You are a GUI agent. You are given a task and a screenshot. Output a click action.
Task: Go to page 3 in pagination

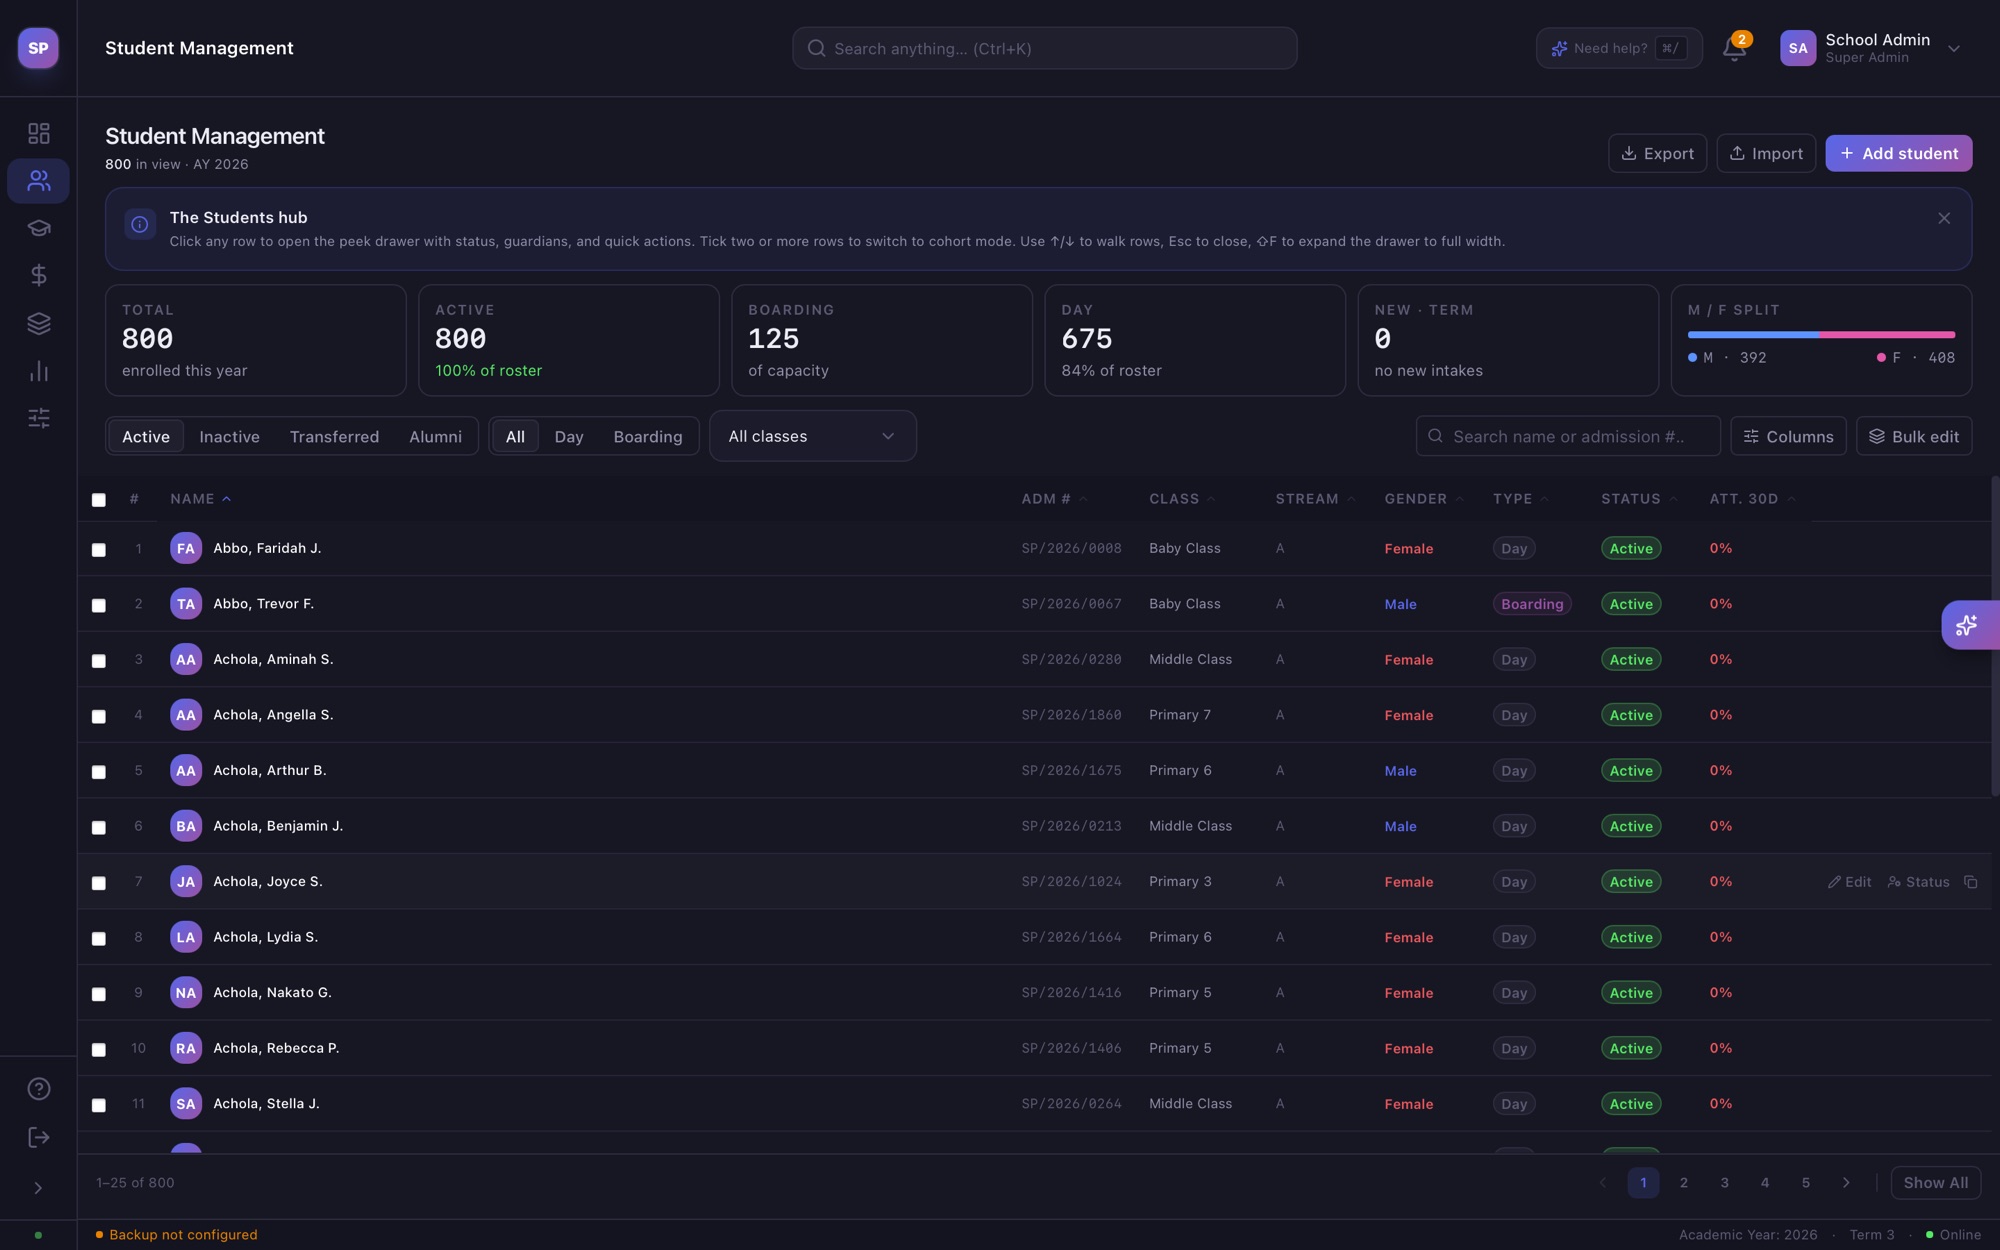coord(1724,1183)
